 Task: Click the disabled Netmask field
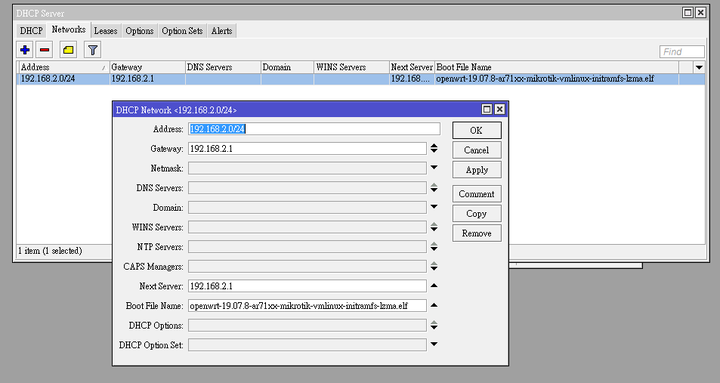click(x=307, y=169)
